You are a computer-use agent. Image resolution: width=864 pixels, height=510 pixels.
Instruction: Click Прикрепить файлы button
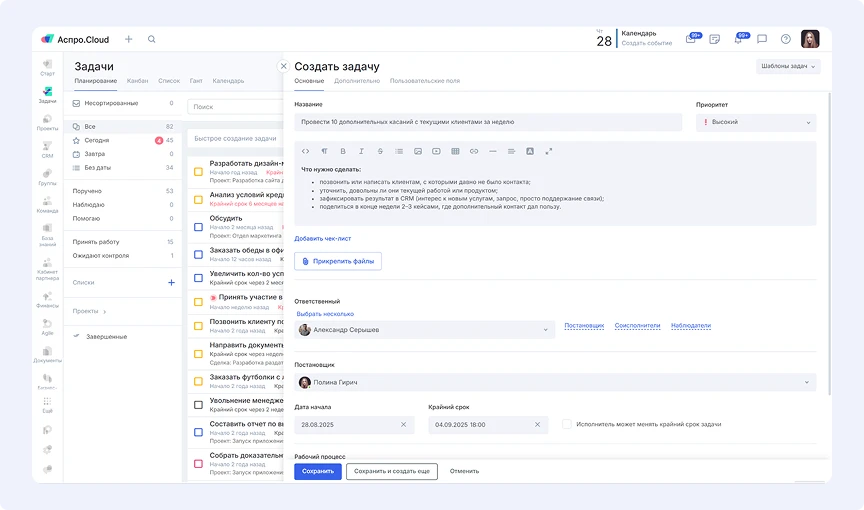[x=338, y=261]
